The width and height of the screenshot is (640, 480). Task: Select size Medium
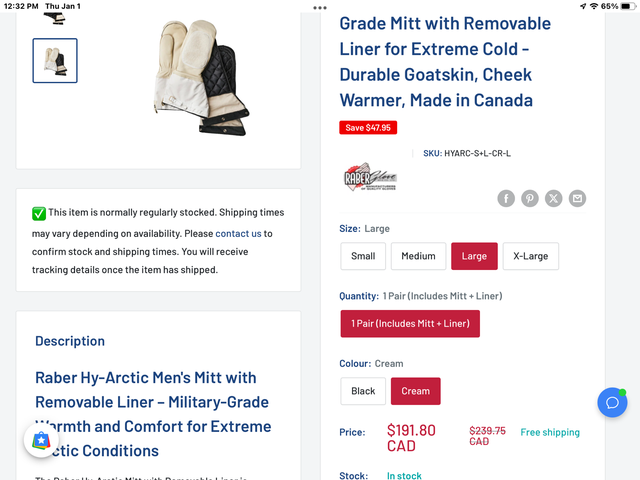418,256
